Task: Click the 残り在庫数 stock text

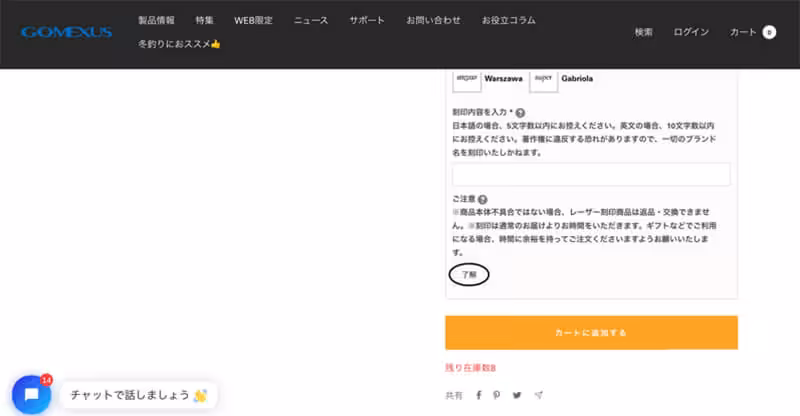Action: point(470,368)
